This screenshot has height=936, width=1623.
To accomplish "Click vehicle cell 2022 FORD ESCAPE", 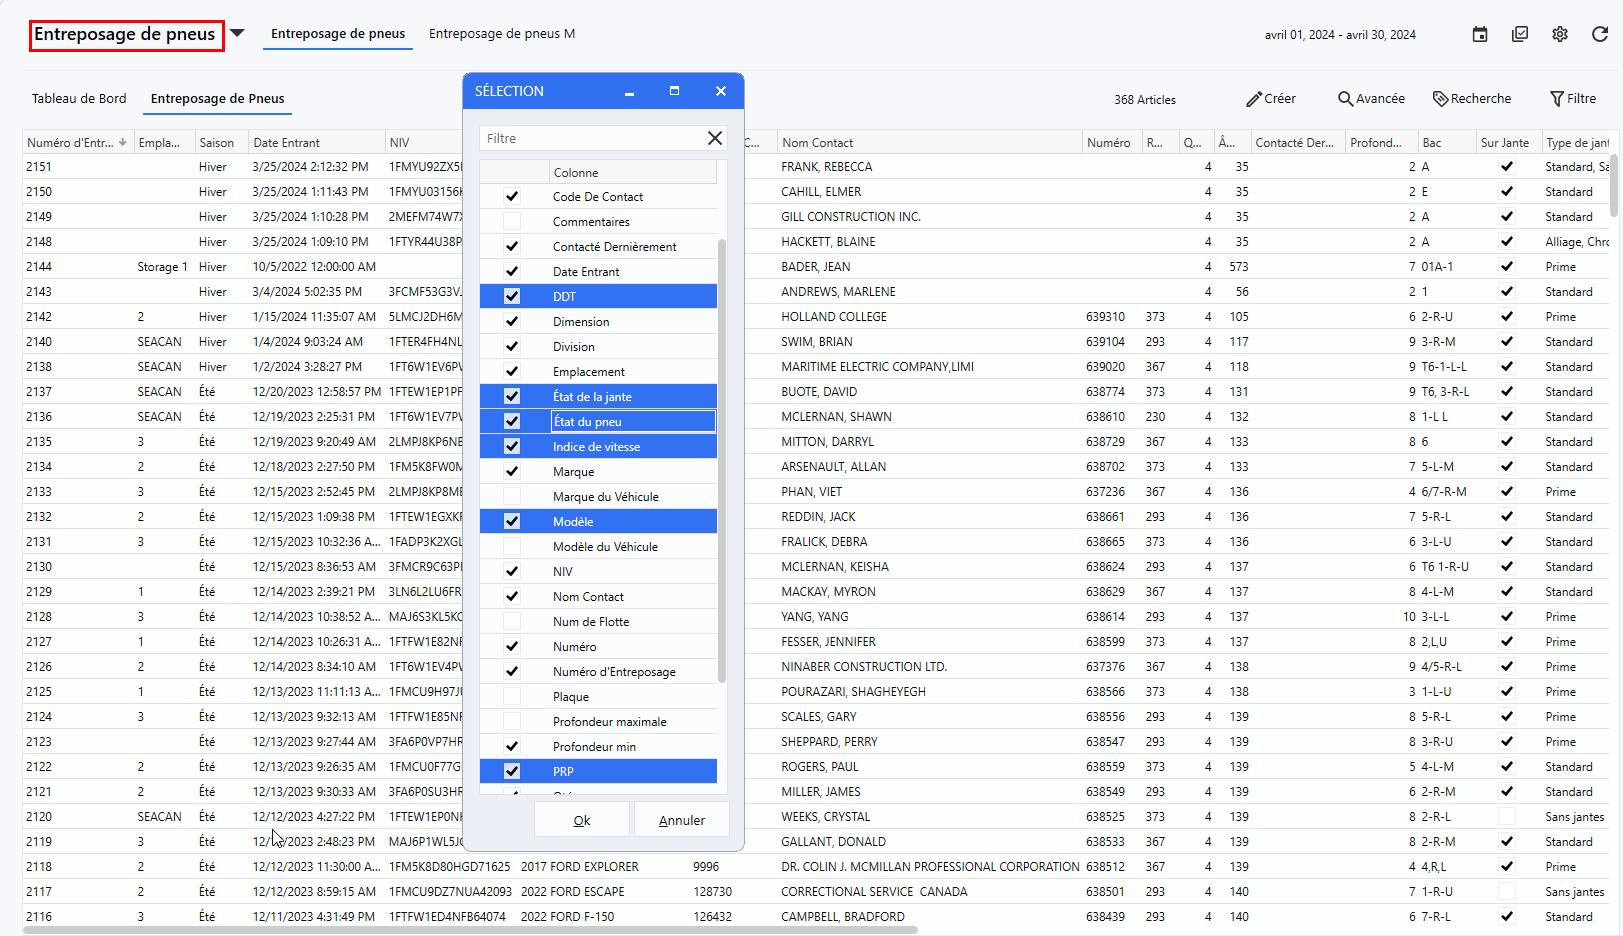I will [x=572, y=892].
